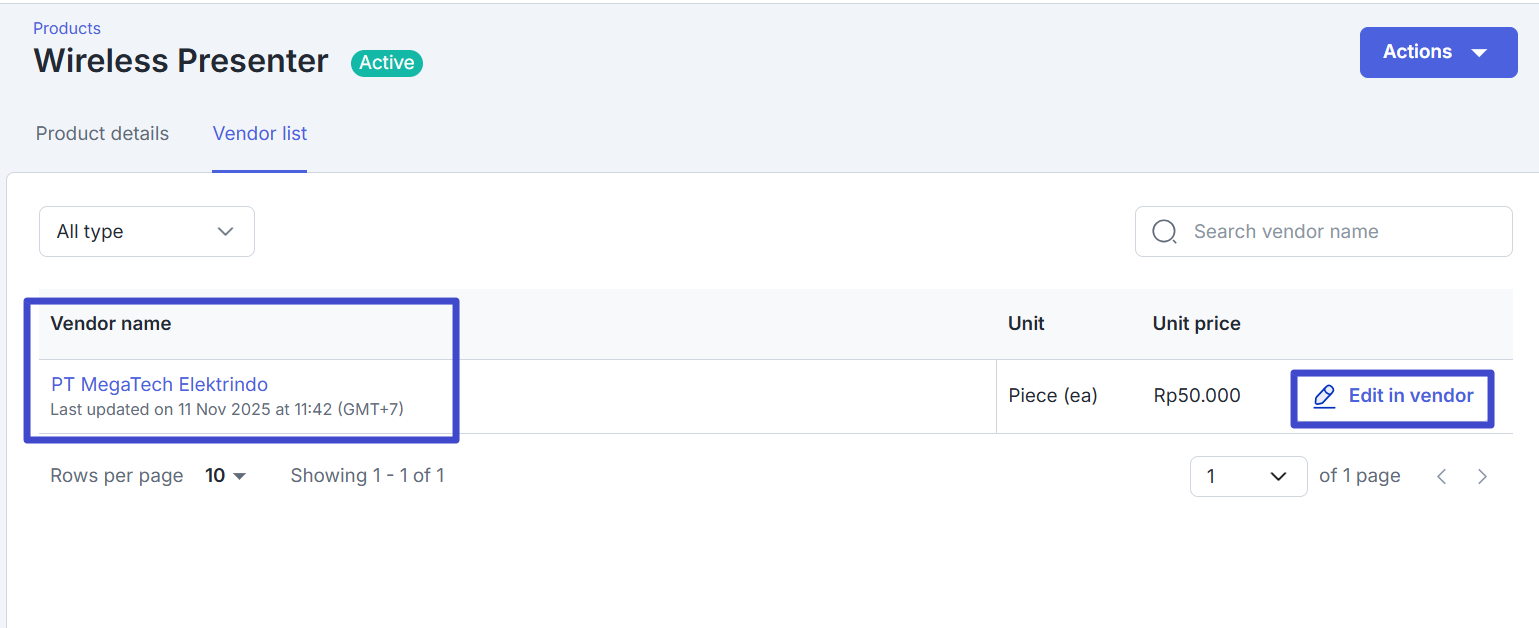Viewport: 1539px width, 628px height.
Task: Click the Rp50.000 unit price cell
Action: tap(1196, 396)
